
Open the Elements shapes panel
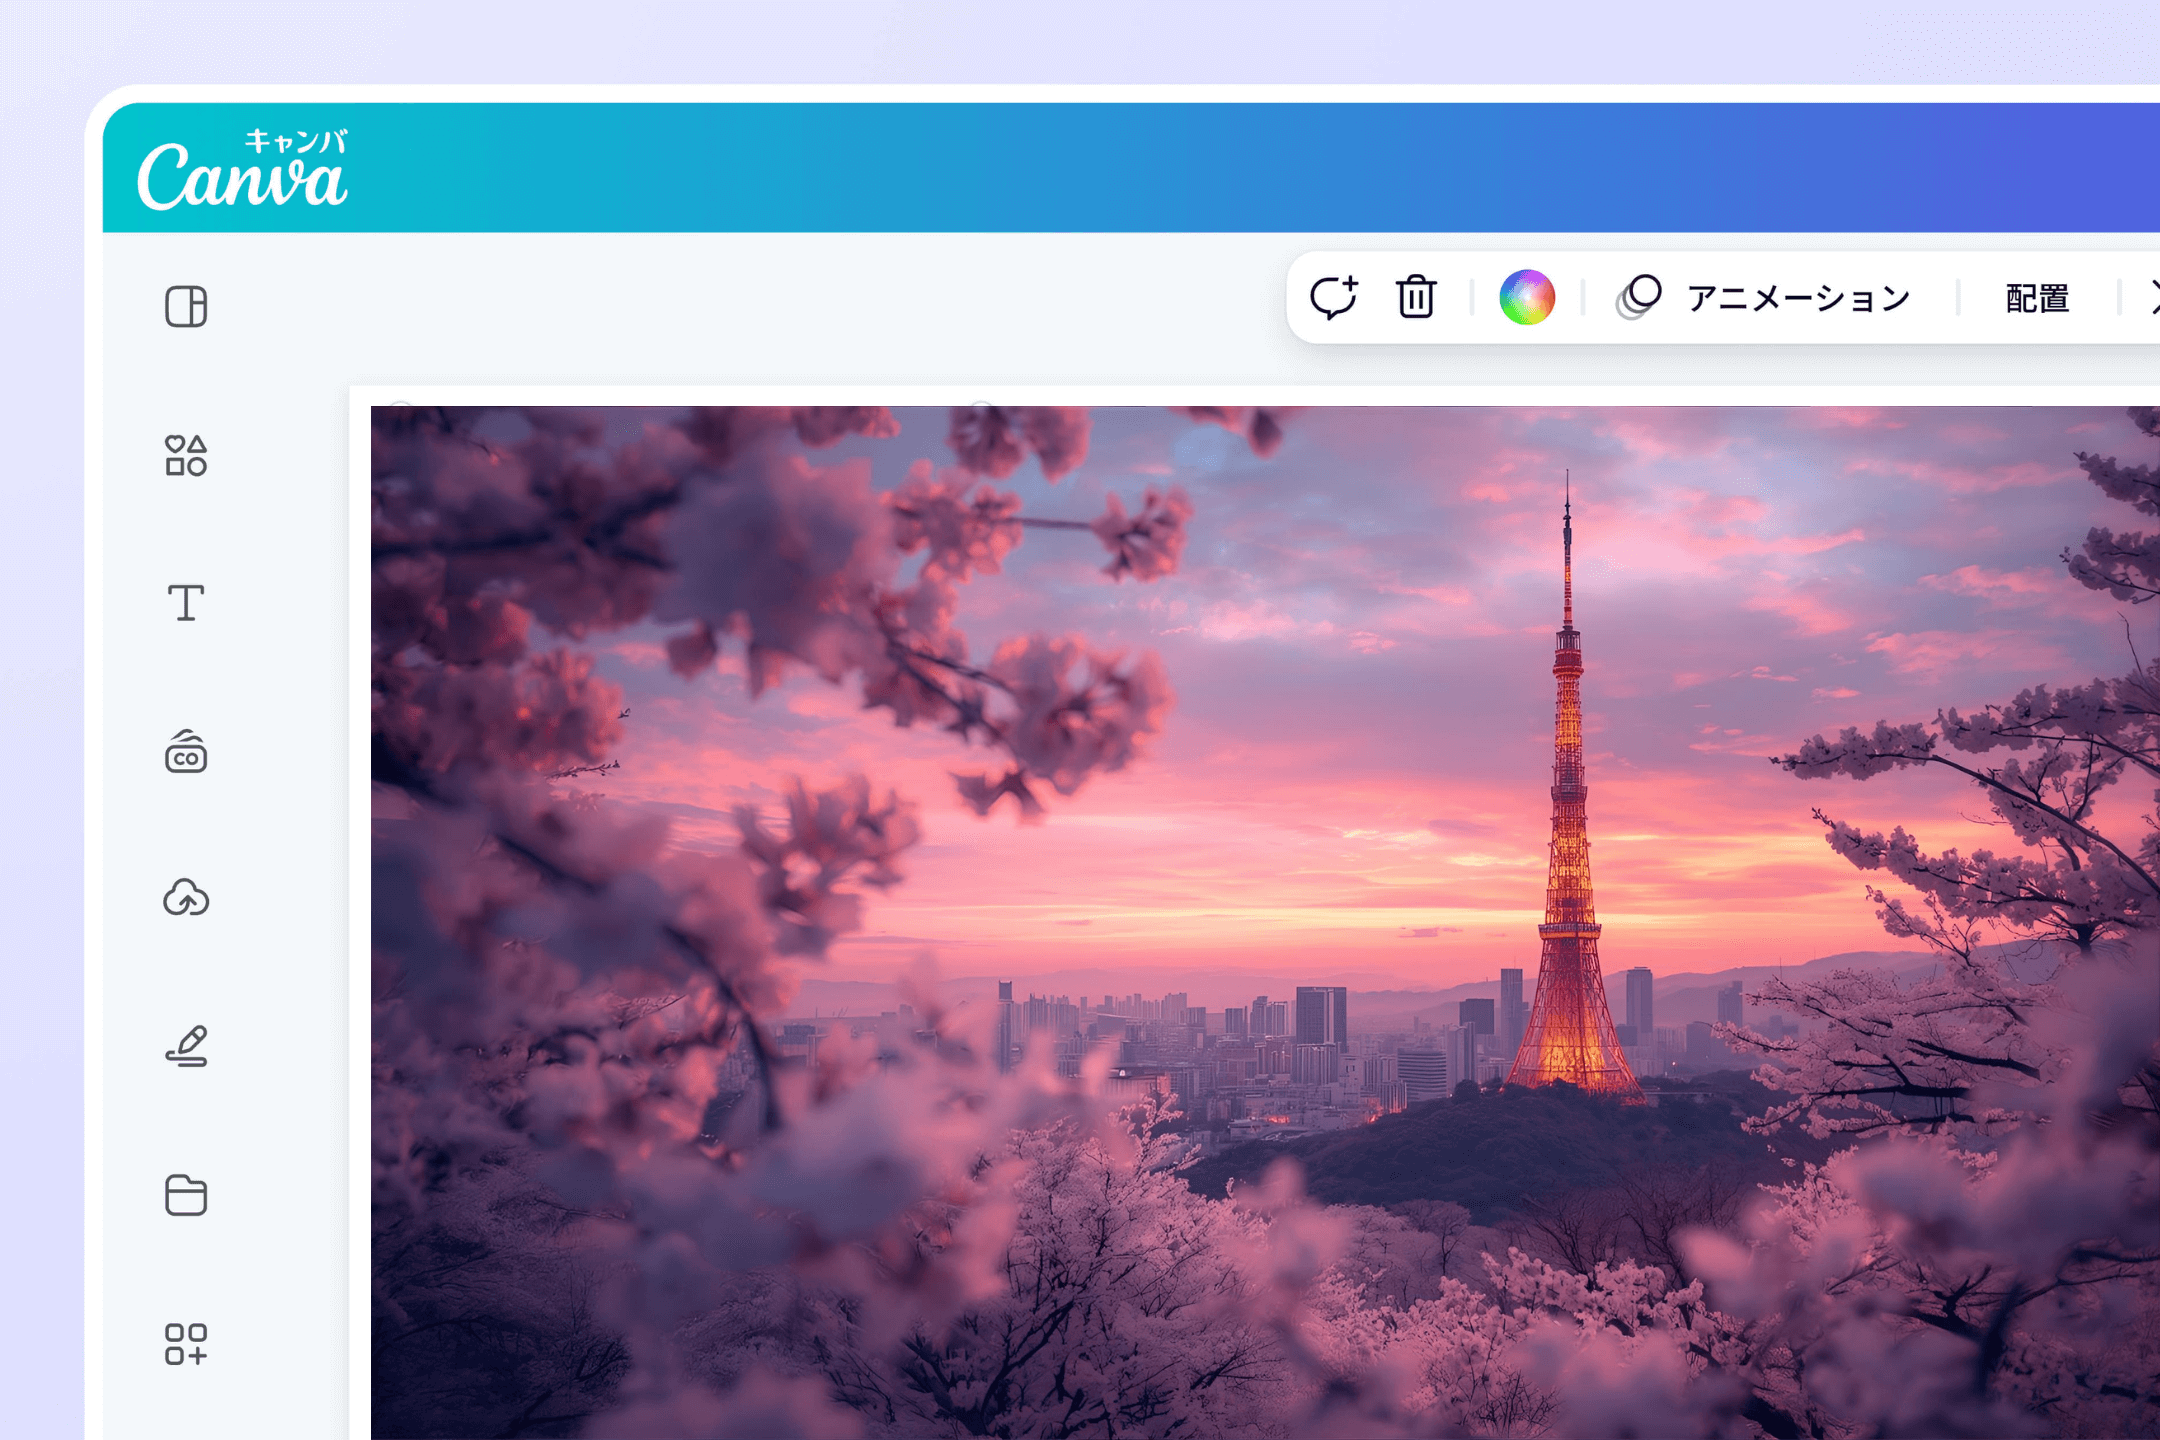(186, 456)
